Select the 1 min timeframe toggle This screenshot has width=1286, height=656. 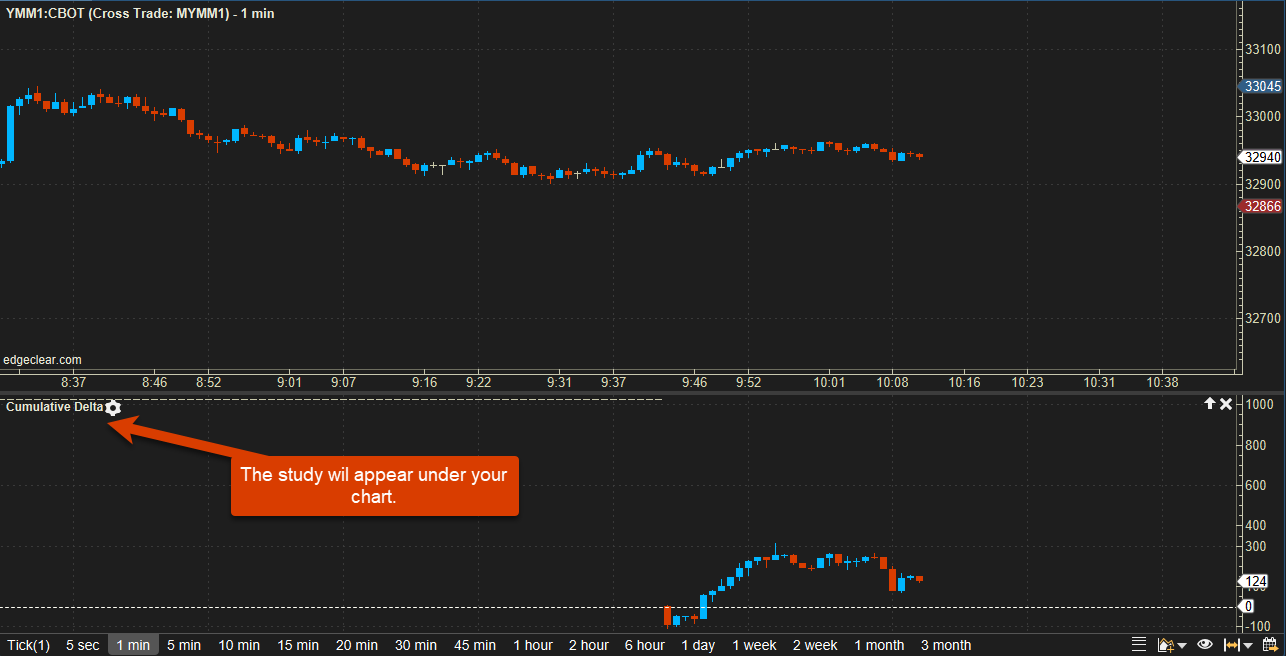[133, 645]
